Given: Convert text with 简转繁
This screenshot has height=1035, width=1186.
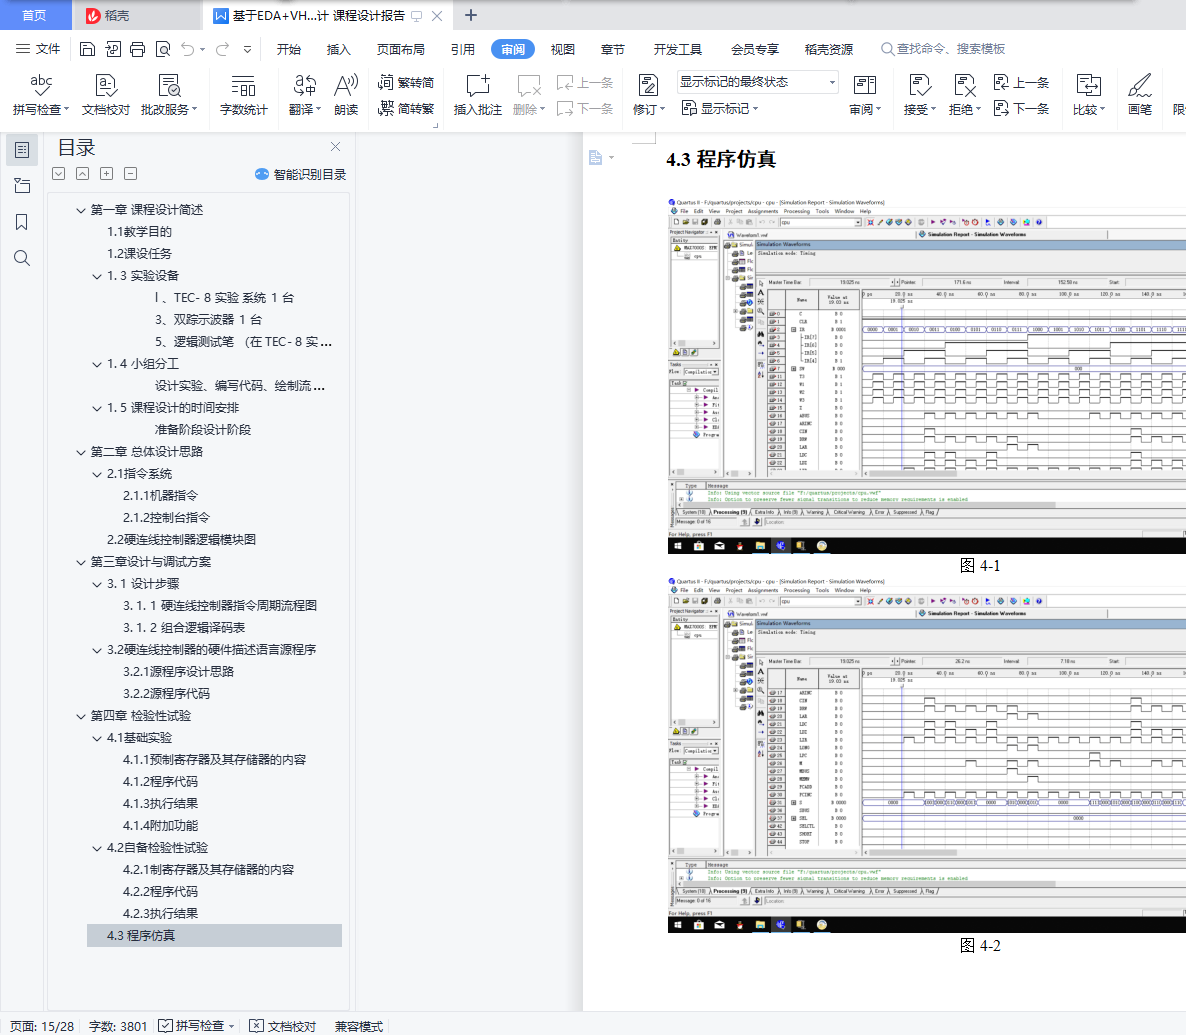Looking at the screenshot, I should (406, 108).
